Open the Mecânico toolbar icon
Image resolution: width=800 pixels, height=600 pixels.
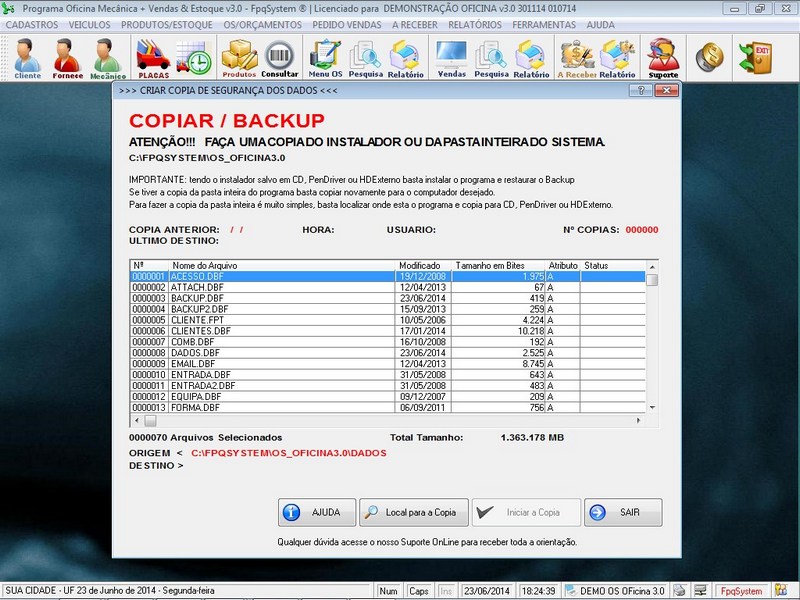(108, 58)
